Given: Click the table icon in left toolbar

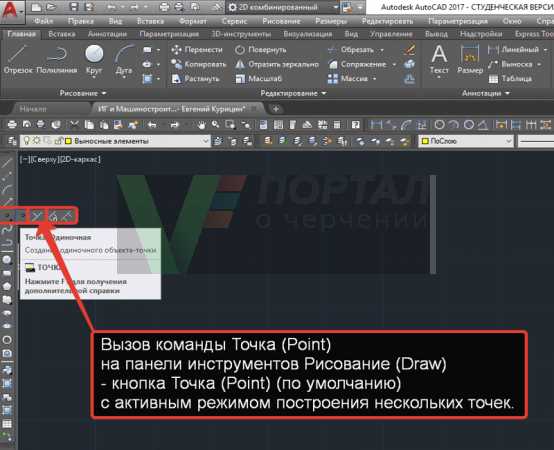Looking at the screenshot, I should [7, 424].
